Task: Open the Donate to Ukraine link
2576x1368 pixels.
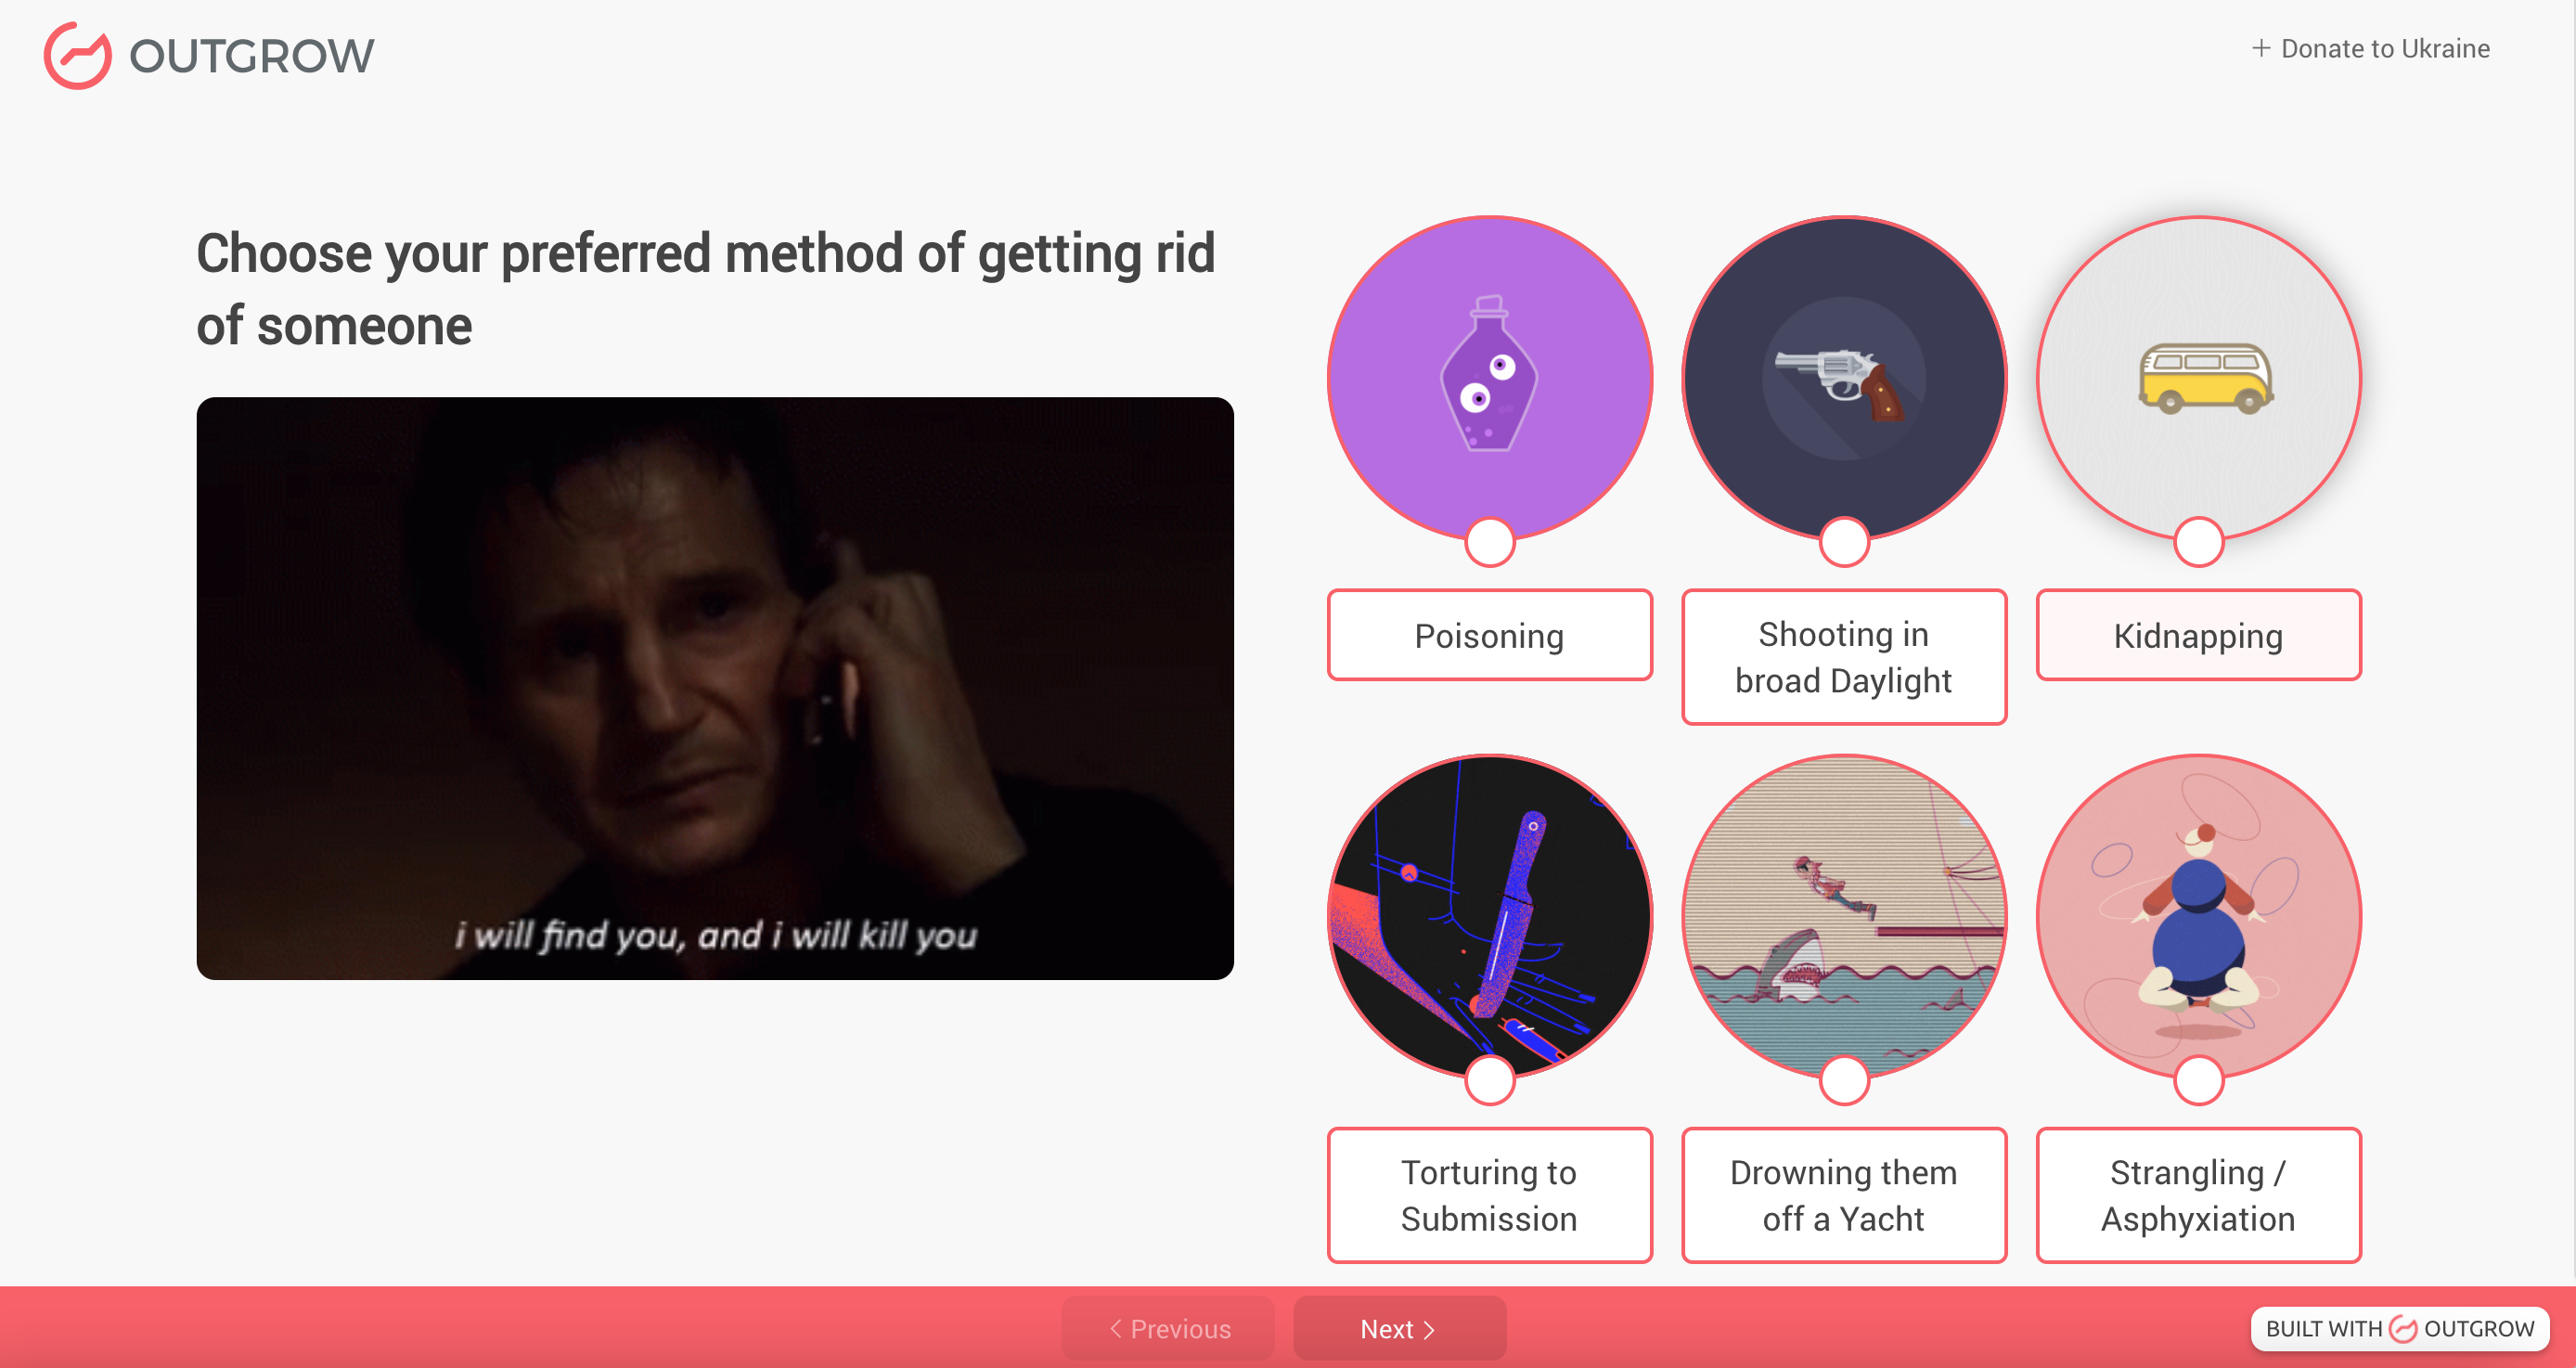Action: click(x=2370, y=48)
